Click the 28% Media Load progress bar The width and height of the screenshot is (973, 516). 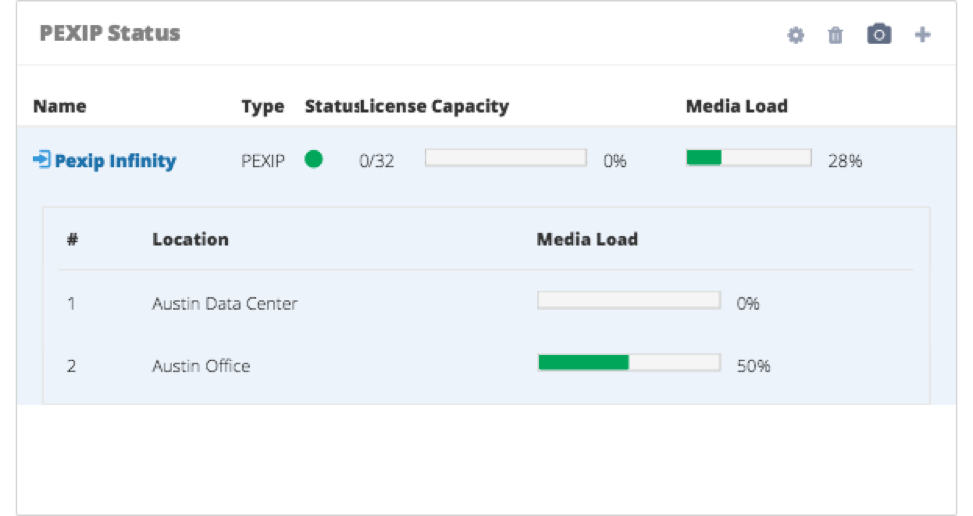pos(749,158)
